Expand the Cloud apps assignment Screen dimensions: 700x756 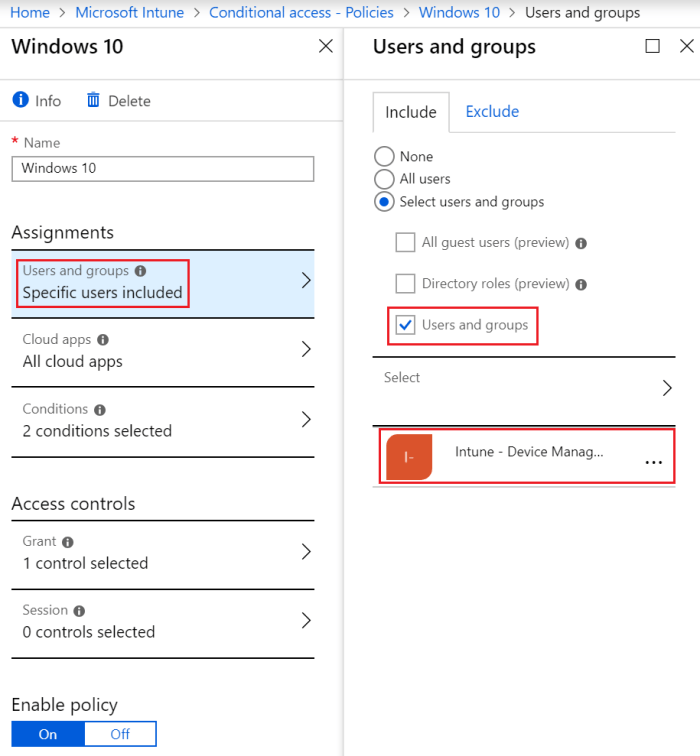[306, 350]
